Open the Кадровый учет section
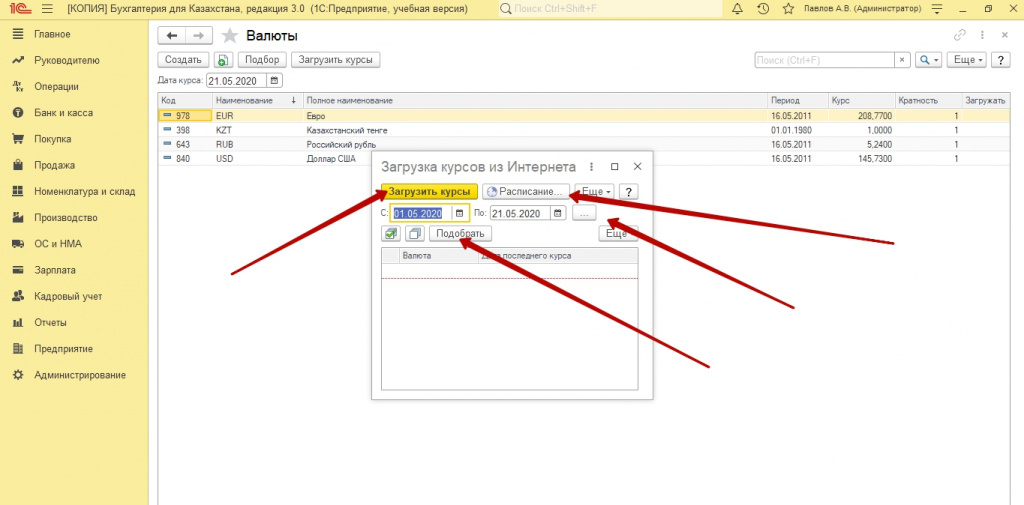 68,296
